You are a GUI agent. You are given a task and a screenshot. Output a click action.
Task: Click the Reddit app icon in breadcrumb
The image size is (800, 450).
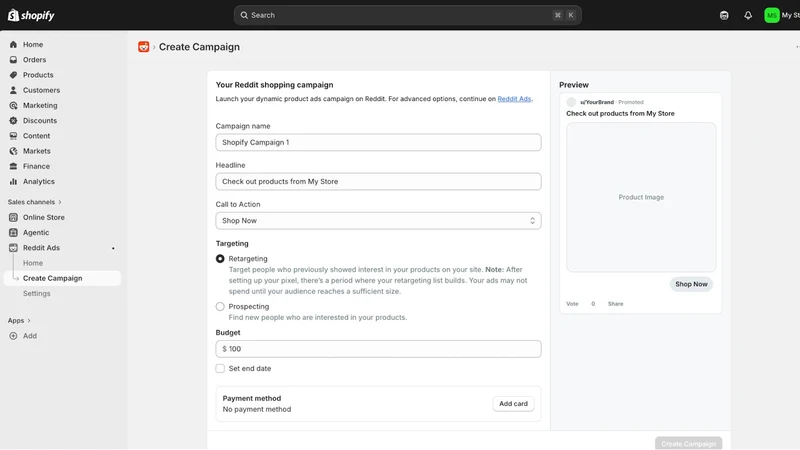pos(144,47)
